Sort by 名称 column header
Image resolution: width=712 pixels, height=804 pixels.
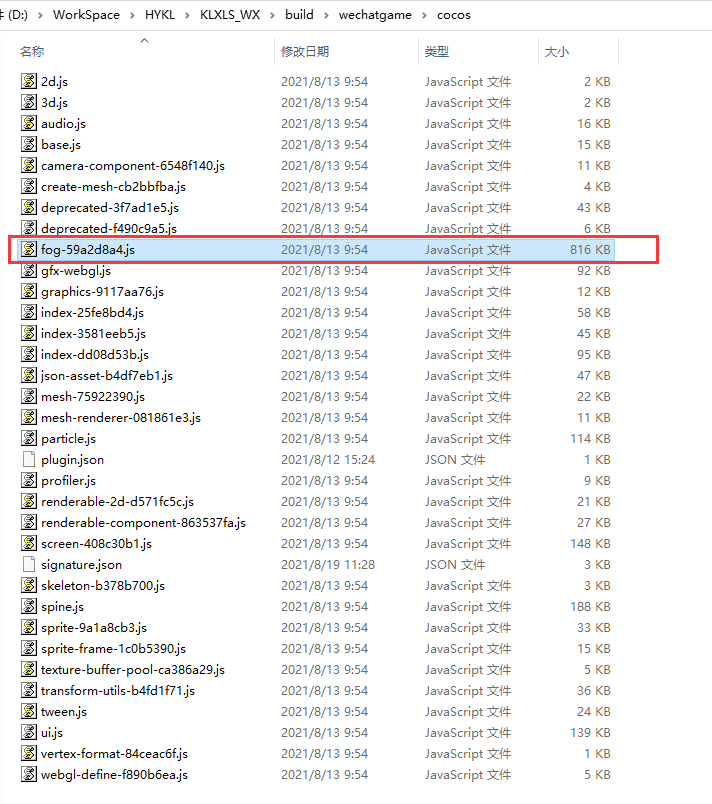click(32, 51)
